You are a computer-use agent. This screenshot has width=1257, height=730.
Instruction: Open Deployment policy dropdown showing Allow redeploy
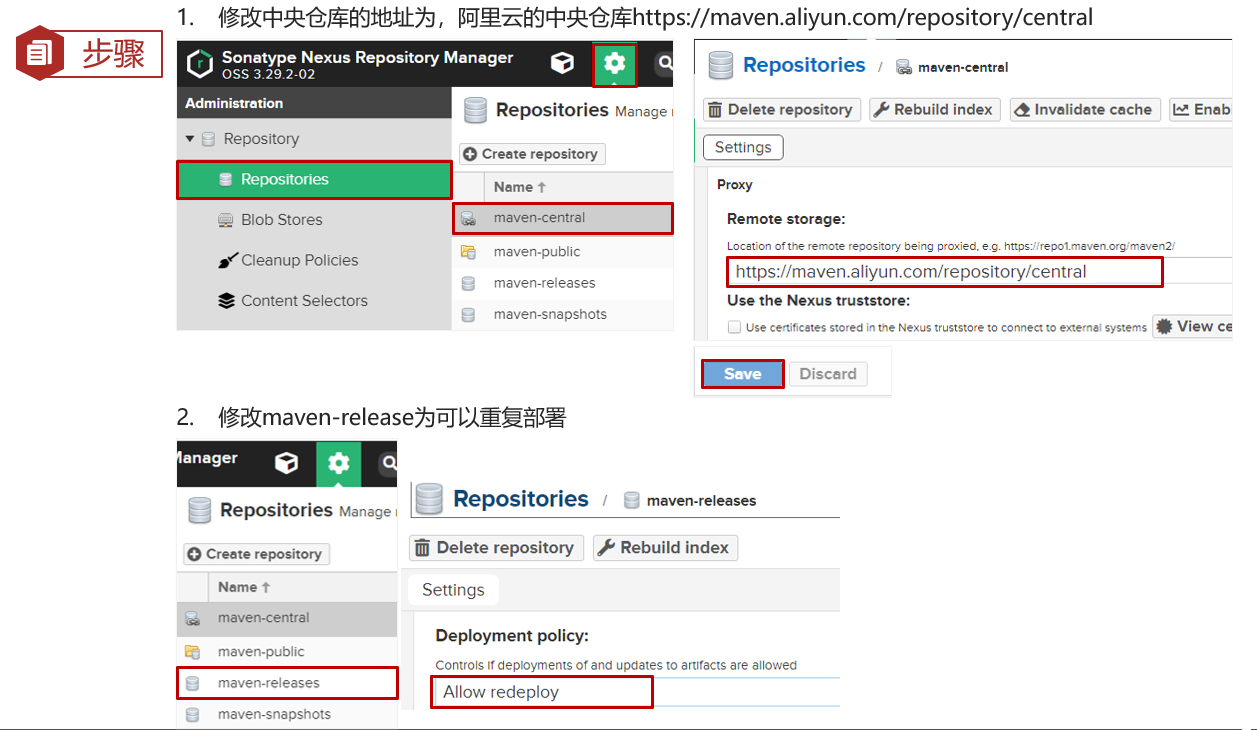click(x=542, y=692)
